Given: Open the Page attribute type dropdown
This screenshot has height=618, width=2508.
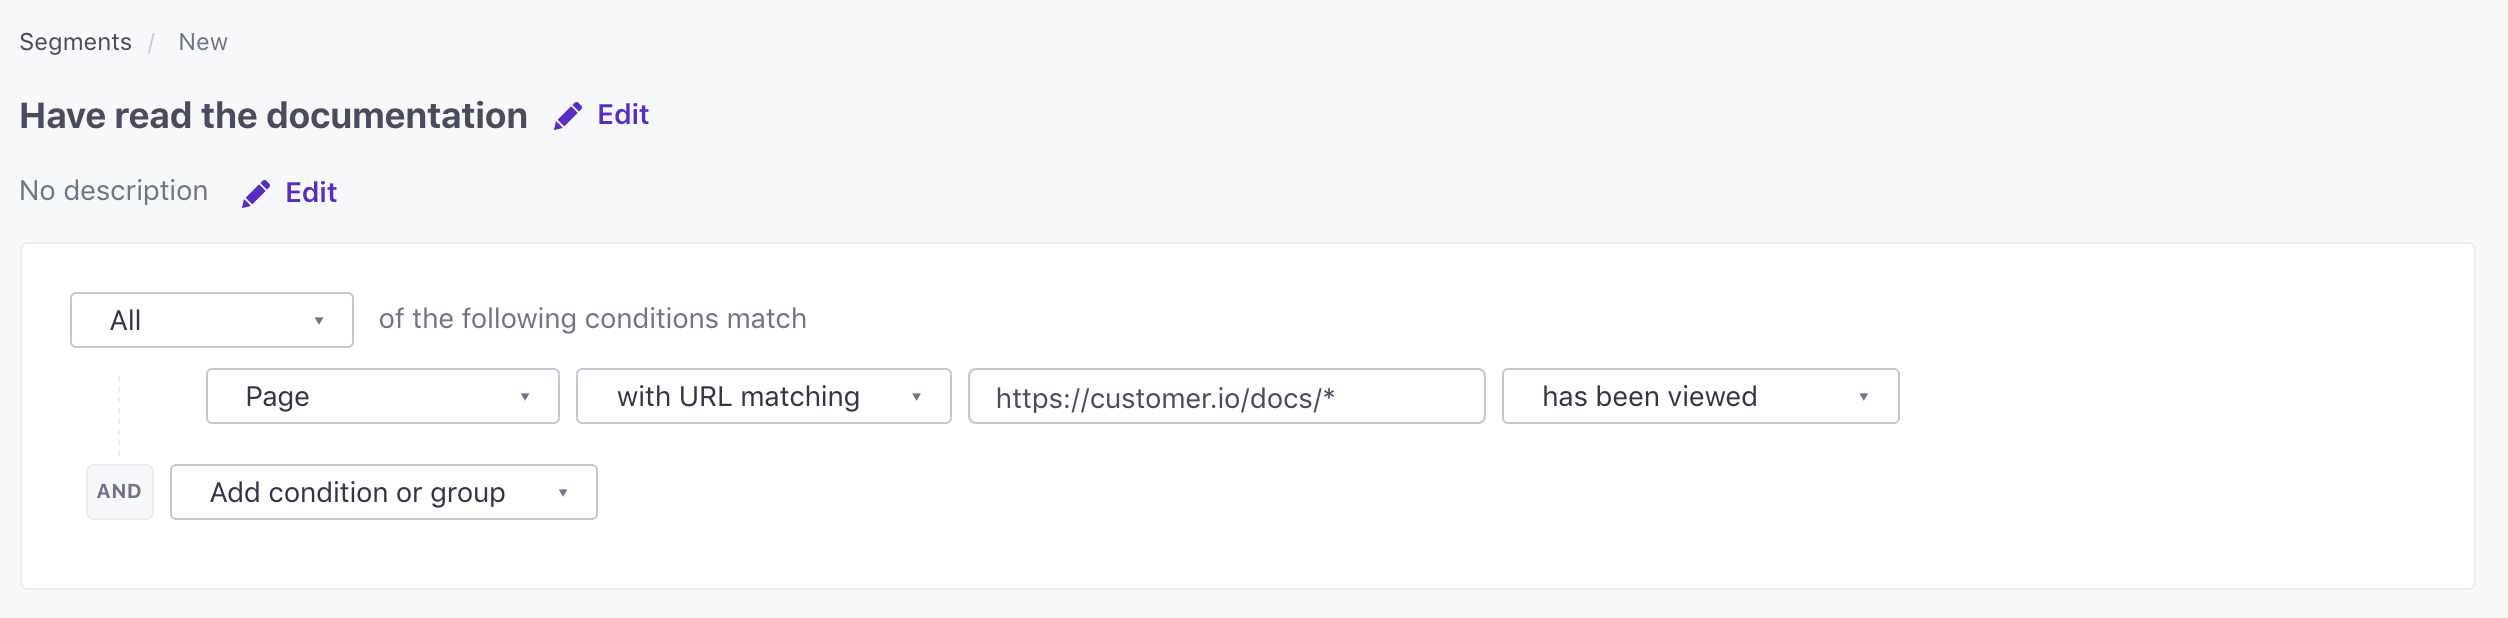Looking at the screenshot, I should coord(383,396).
